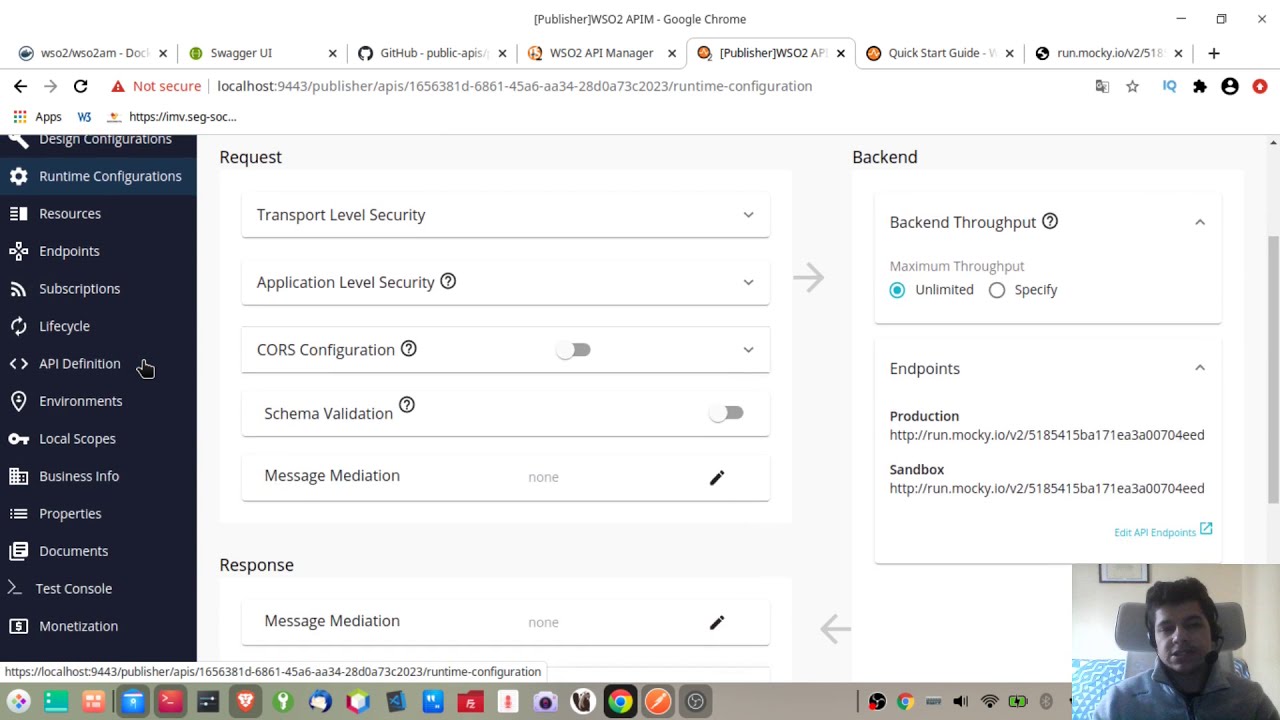Click the Sandbox endpoint URL
This screenshot has height=720, width=1280.
click(1047, 488)
